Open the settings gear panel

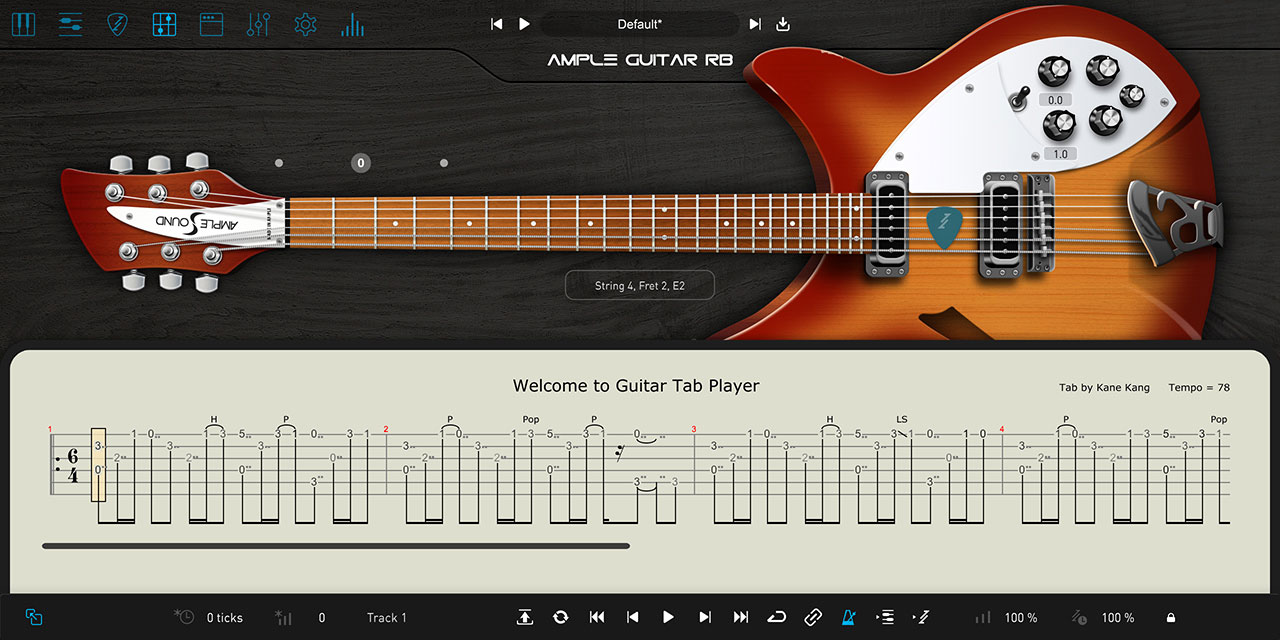[305, 24]
